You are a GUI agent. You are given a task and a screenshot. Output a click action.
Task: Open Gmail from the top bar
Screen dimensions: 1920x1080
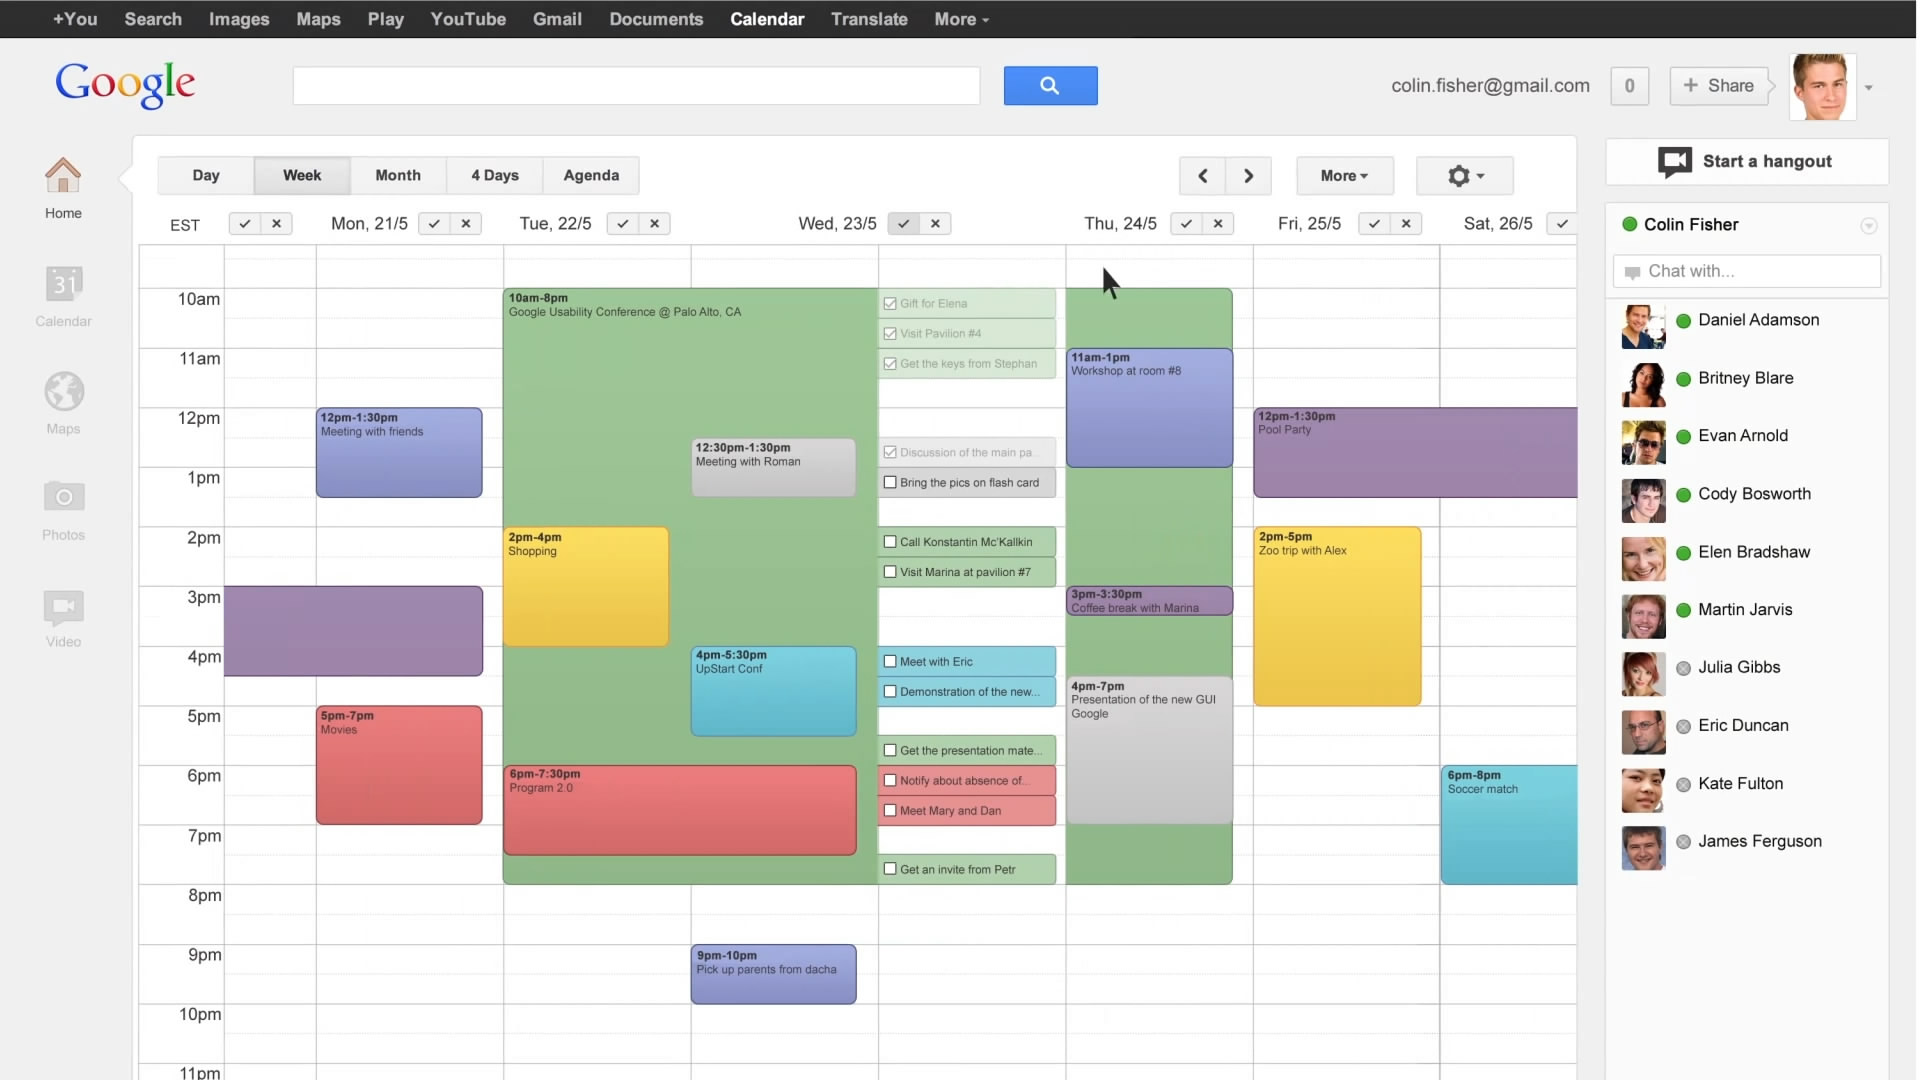(x=557, y=19)
